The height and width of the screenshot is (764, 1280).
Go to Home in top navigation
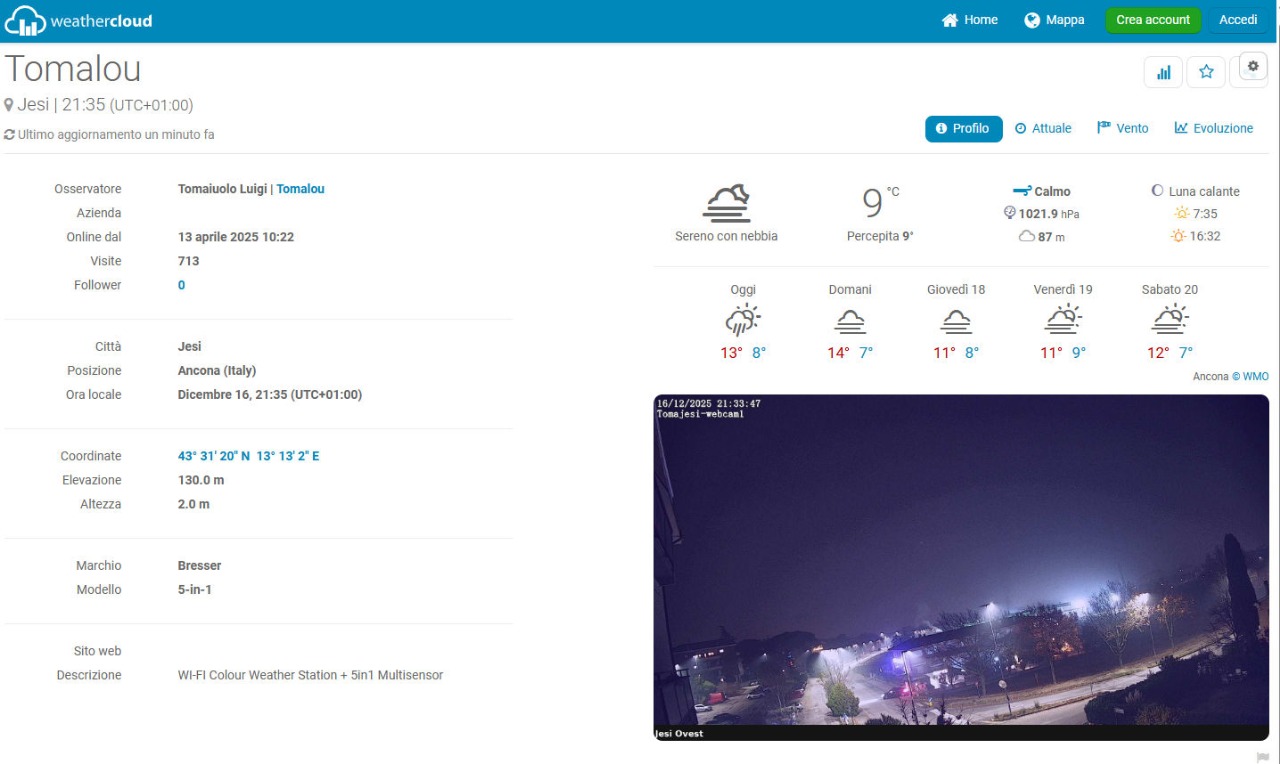coord(970,20)
